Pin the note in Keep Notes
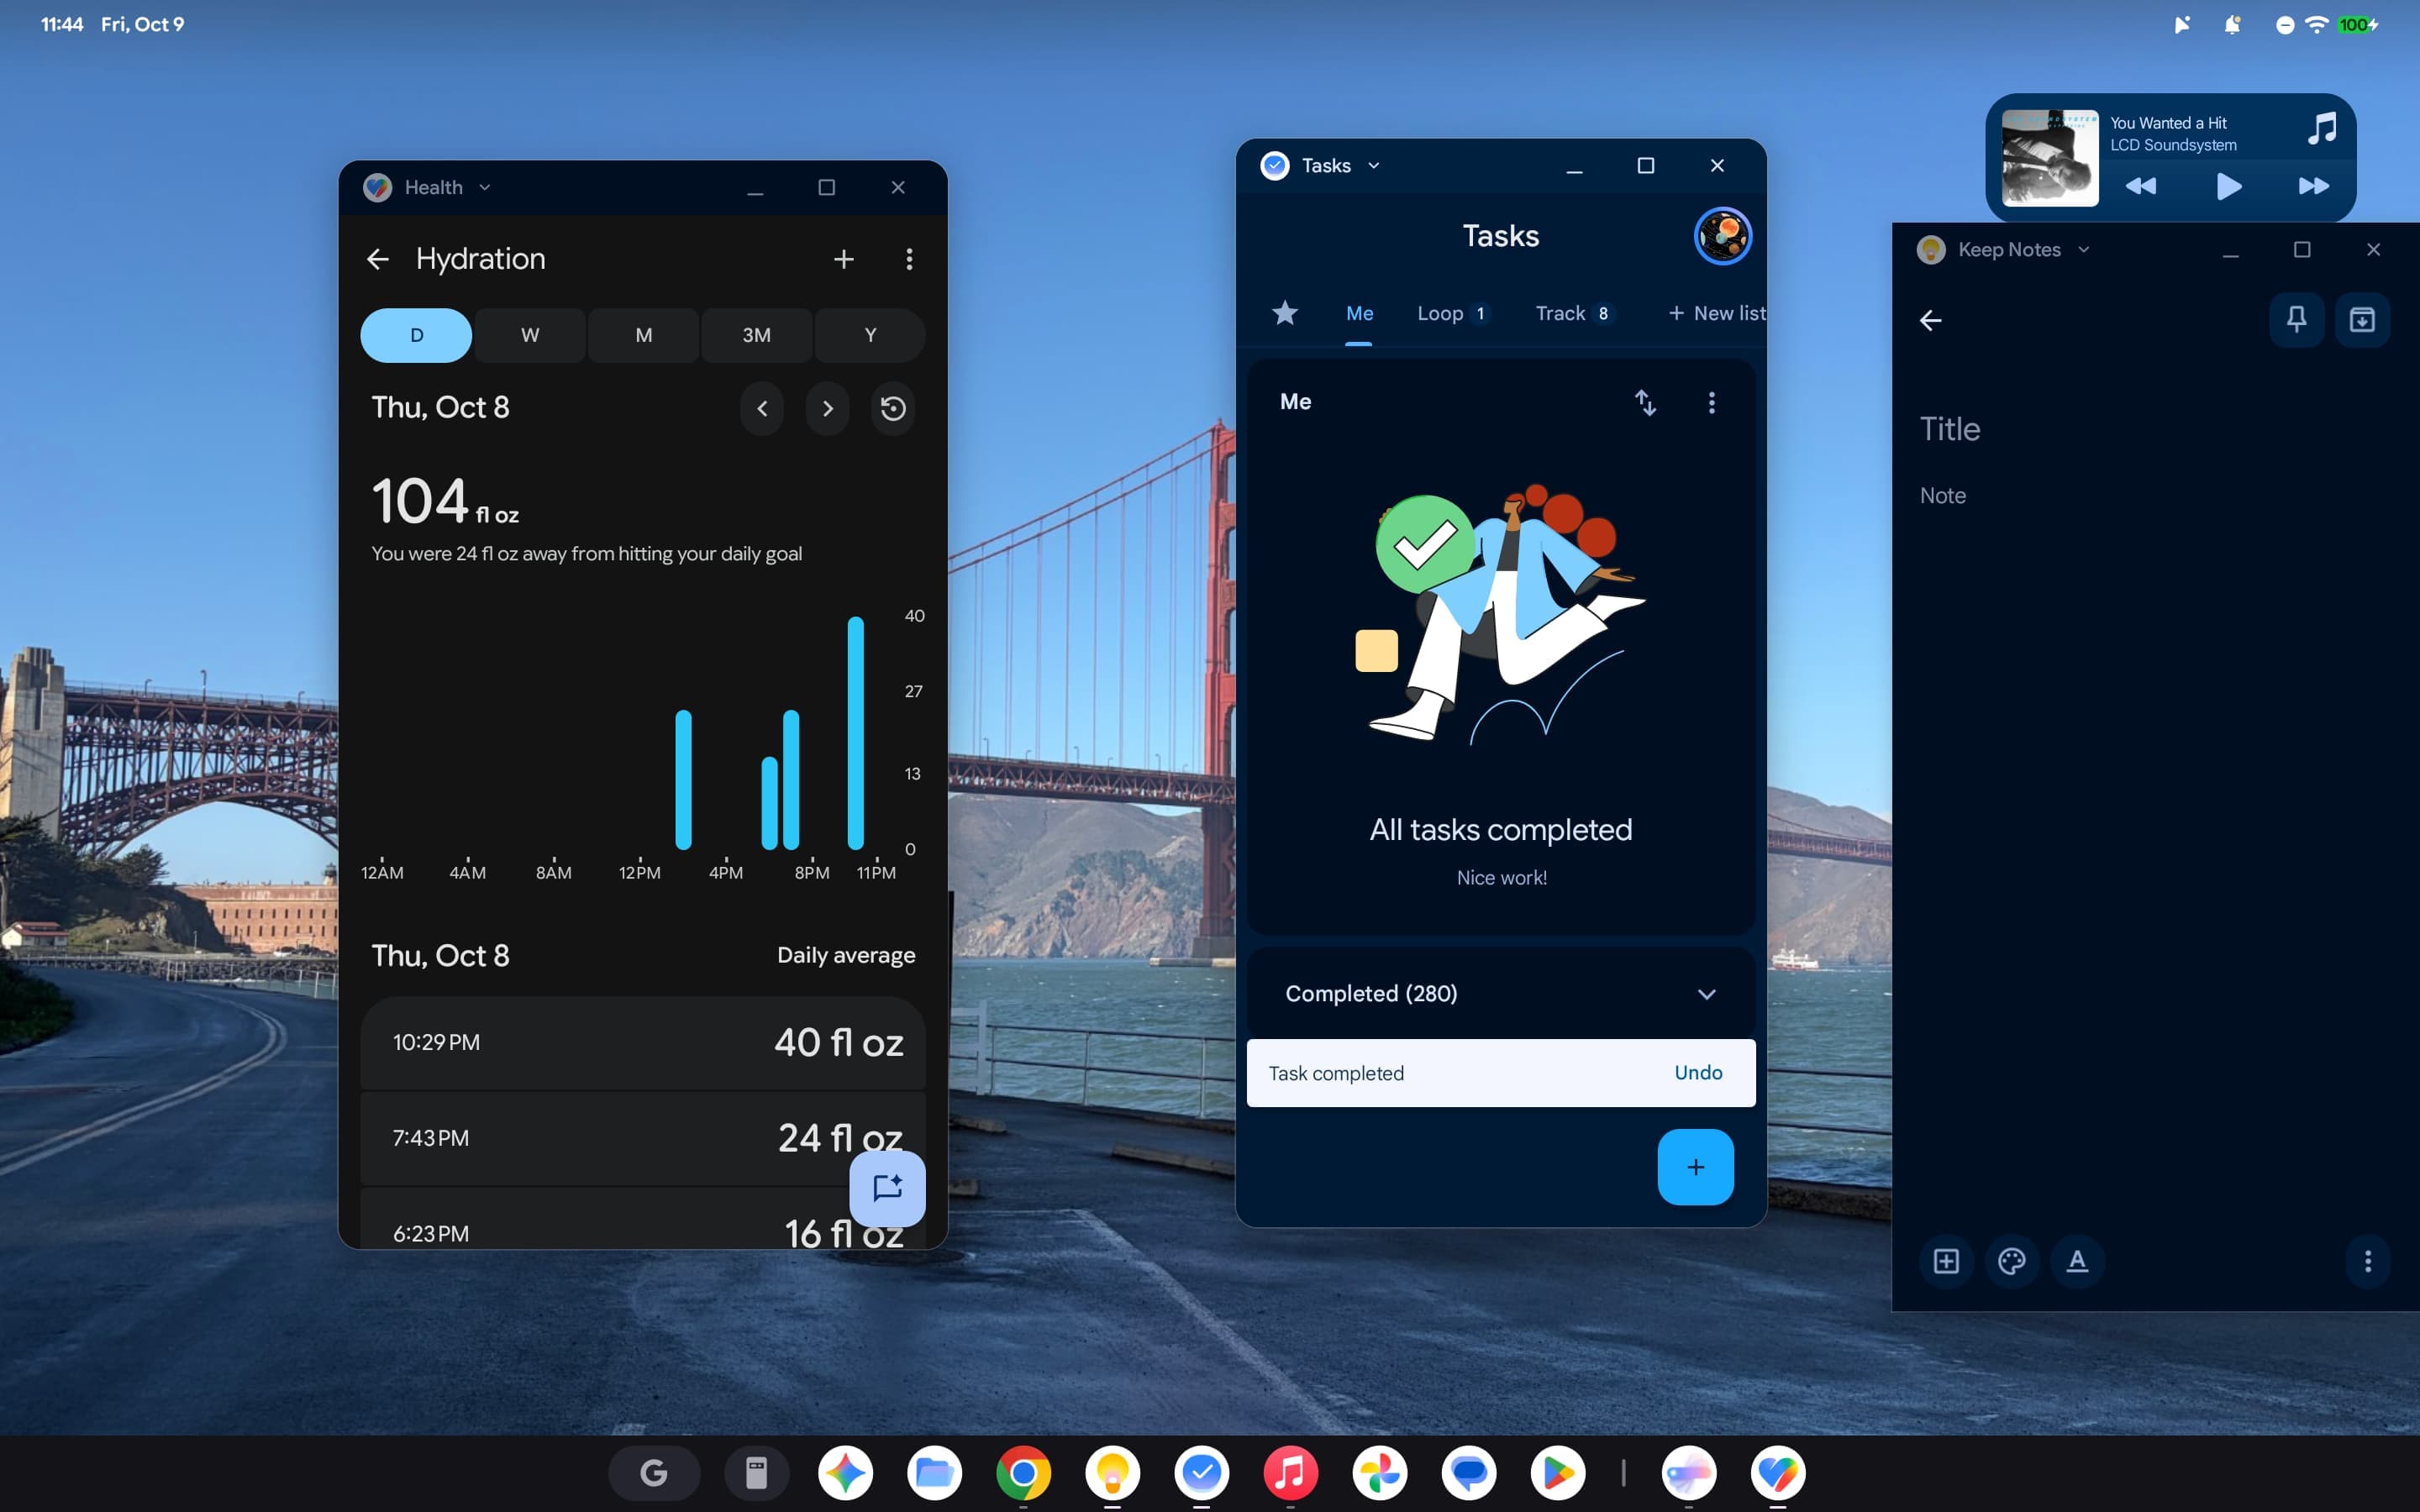 [x=2296, y=320]
